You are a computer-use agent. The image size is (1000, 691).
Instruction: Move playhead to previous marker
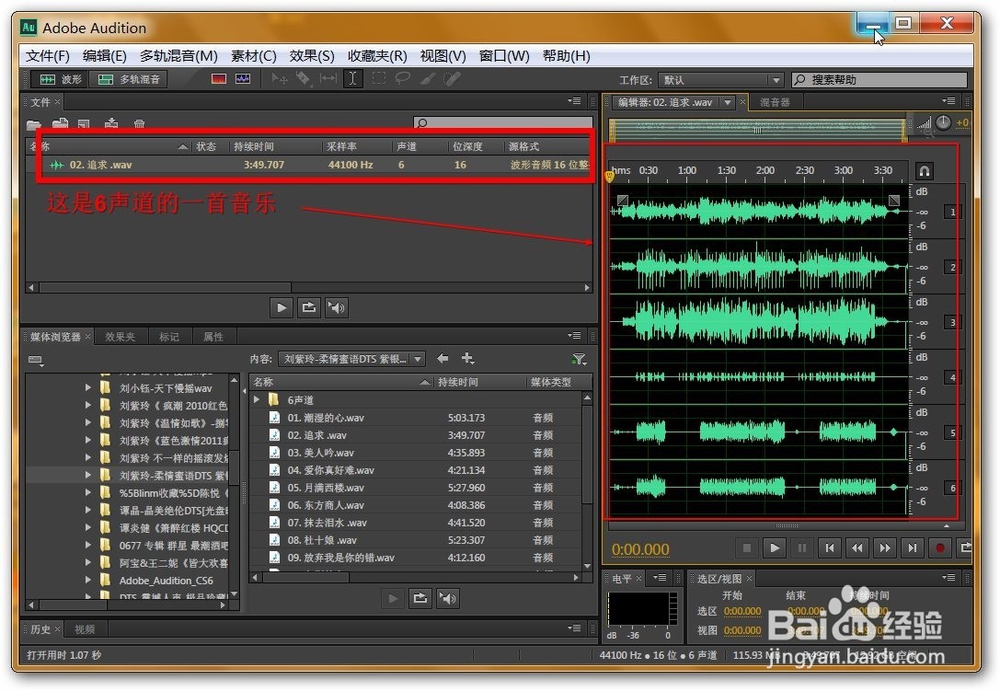pyautogui.click(x=829, y=547)
